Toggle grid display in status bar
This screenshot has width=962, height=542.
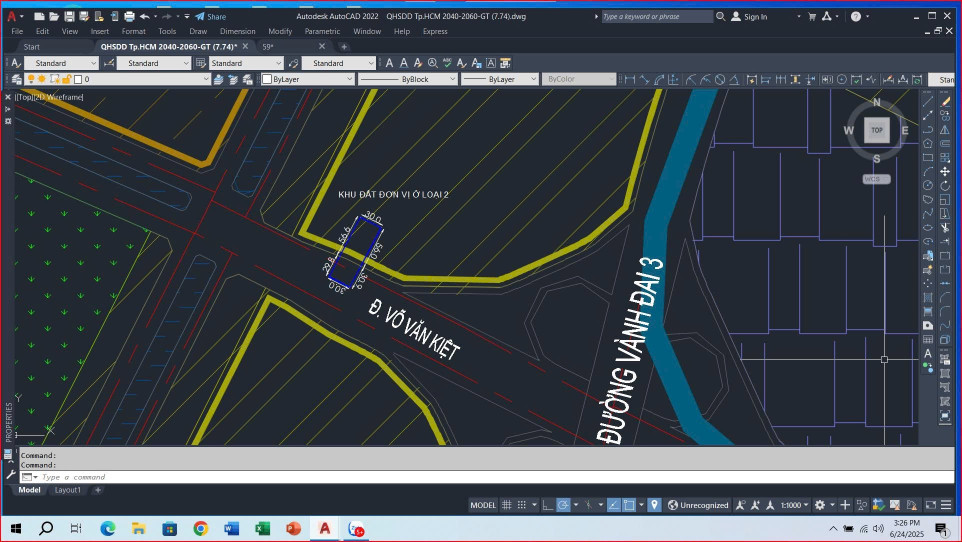point(507,505)
